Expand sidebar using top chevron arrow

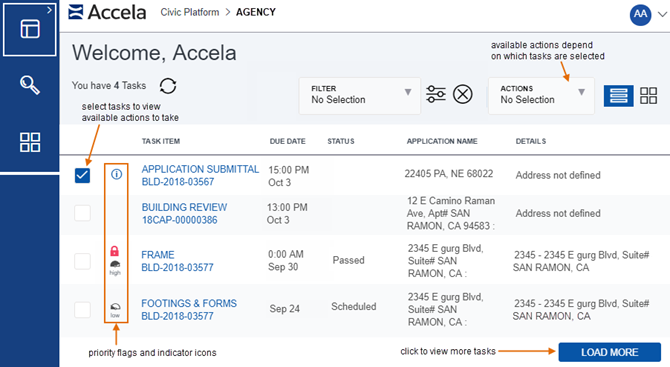(x=50, y=10)
